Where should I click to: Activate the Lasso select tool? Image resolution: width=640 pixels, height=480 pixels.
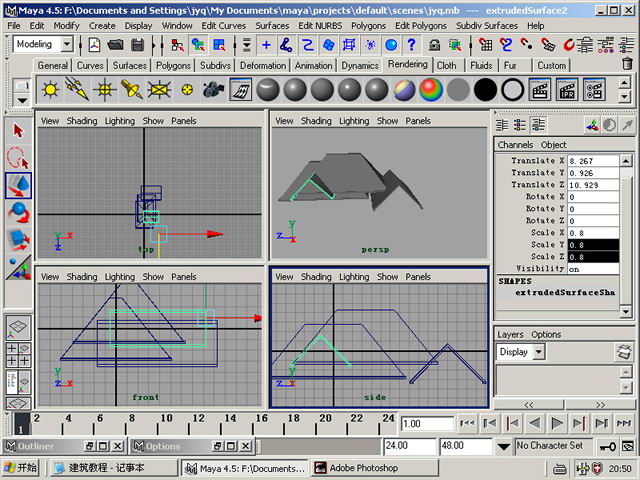[x=18, y=158]
